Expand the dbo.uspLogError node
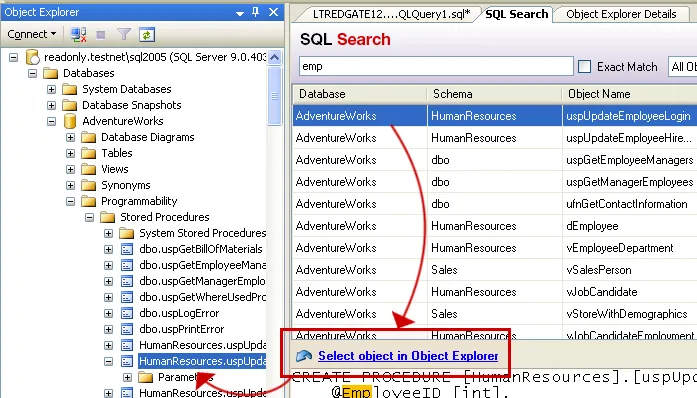This screenshot has height=398, width=697. coord(108,313)
